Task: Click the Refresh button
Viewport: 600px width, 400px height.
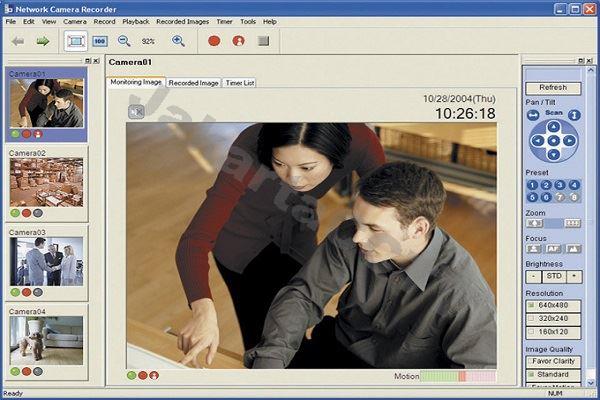Action: (552, 88)
